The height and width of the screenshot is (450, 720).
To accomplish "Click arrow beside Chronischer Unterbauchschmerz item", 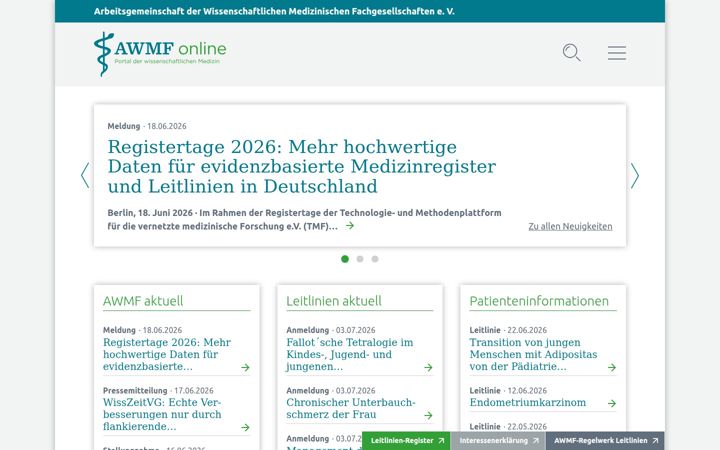I will 428,416.
